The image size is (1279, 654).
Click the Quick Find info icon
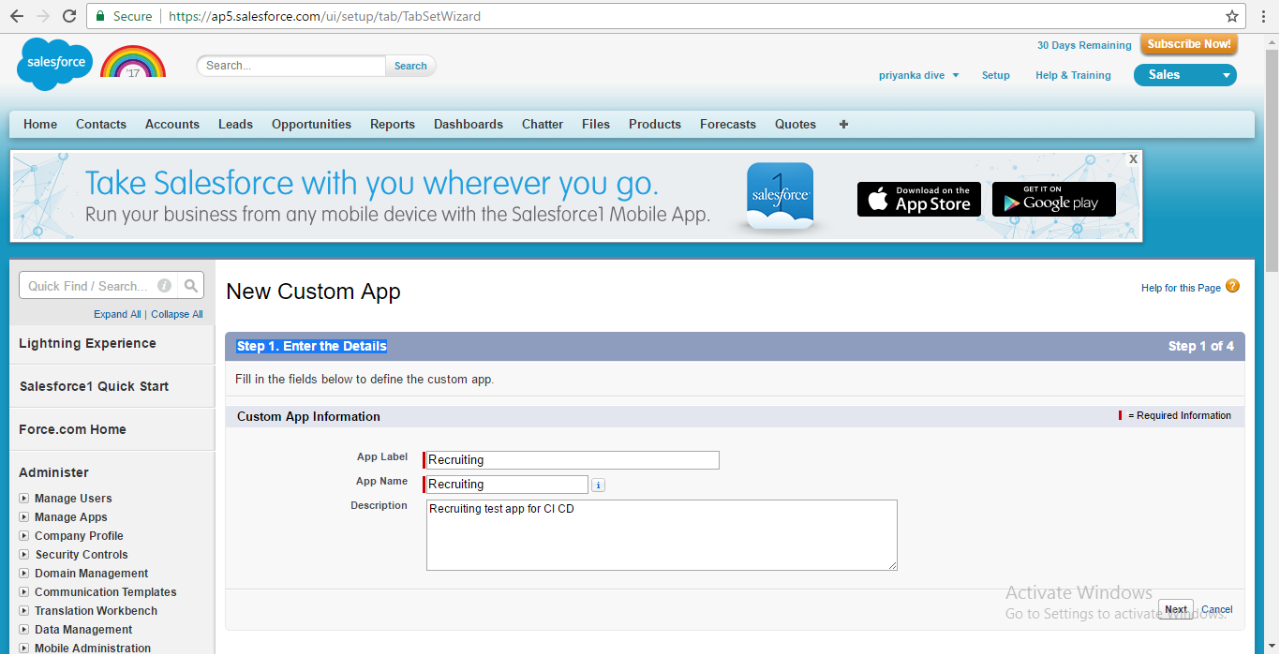(164, 286)
